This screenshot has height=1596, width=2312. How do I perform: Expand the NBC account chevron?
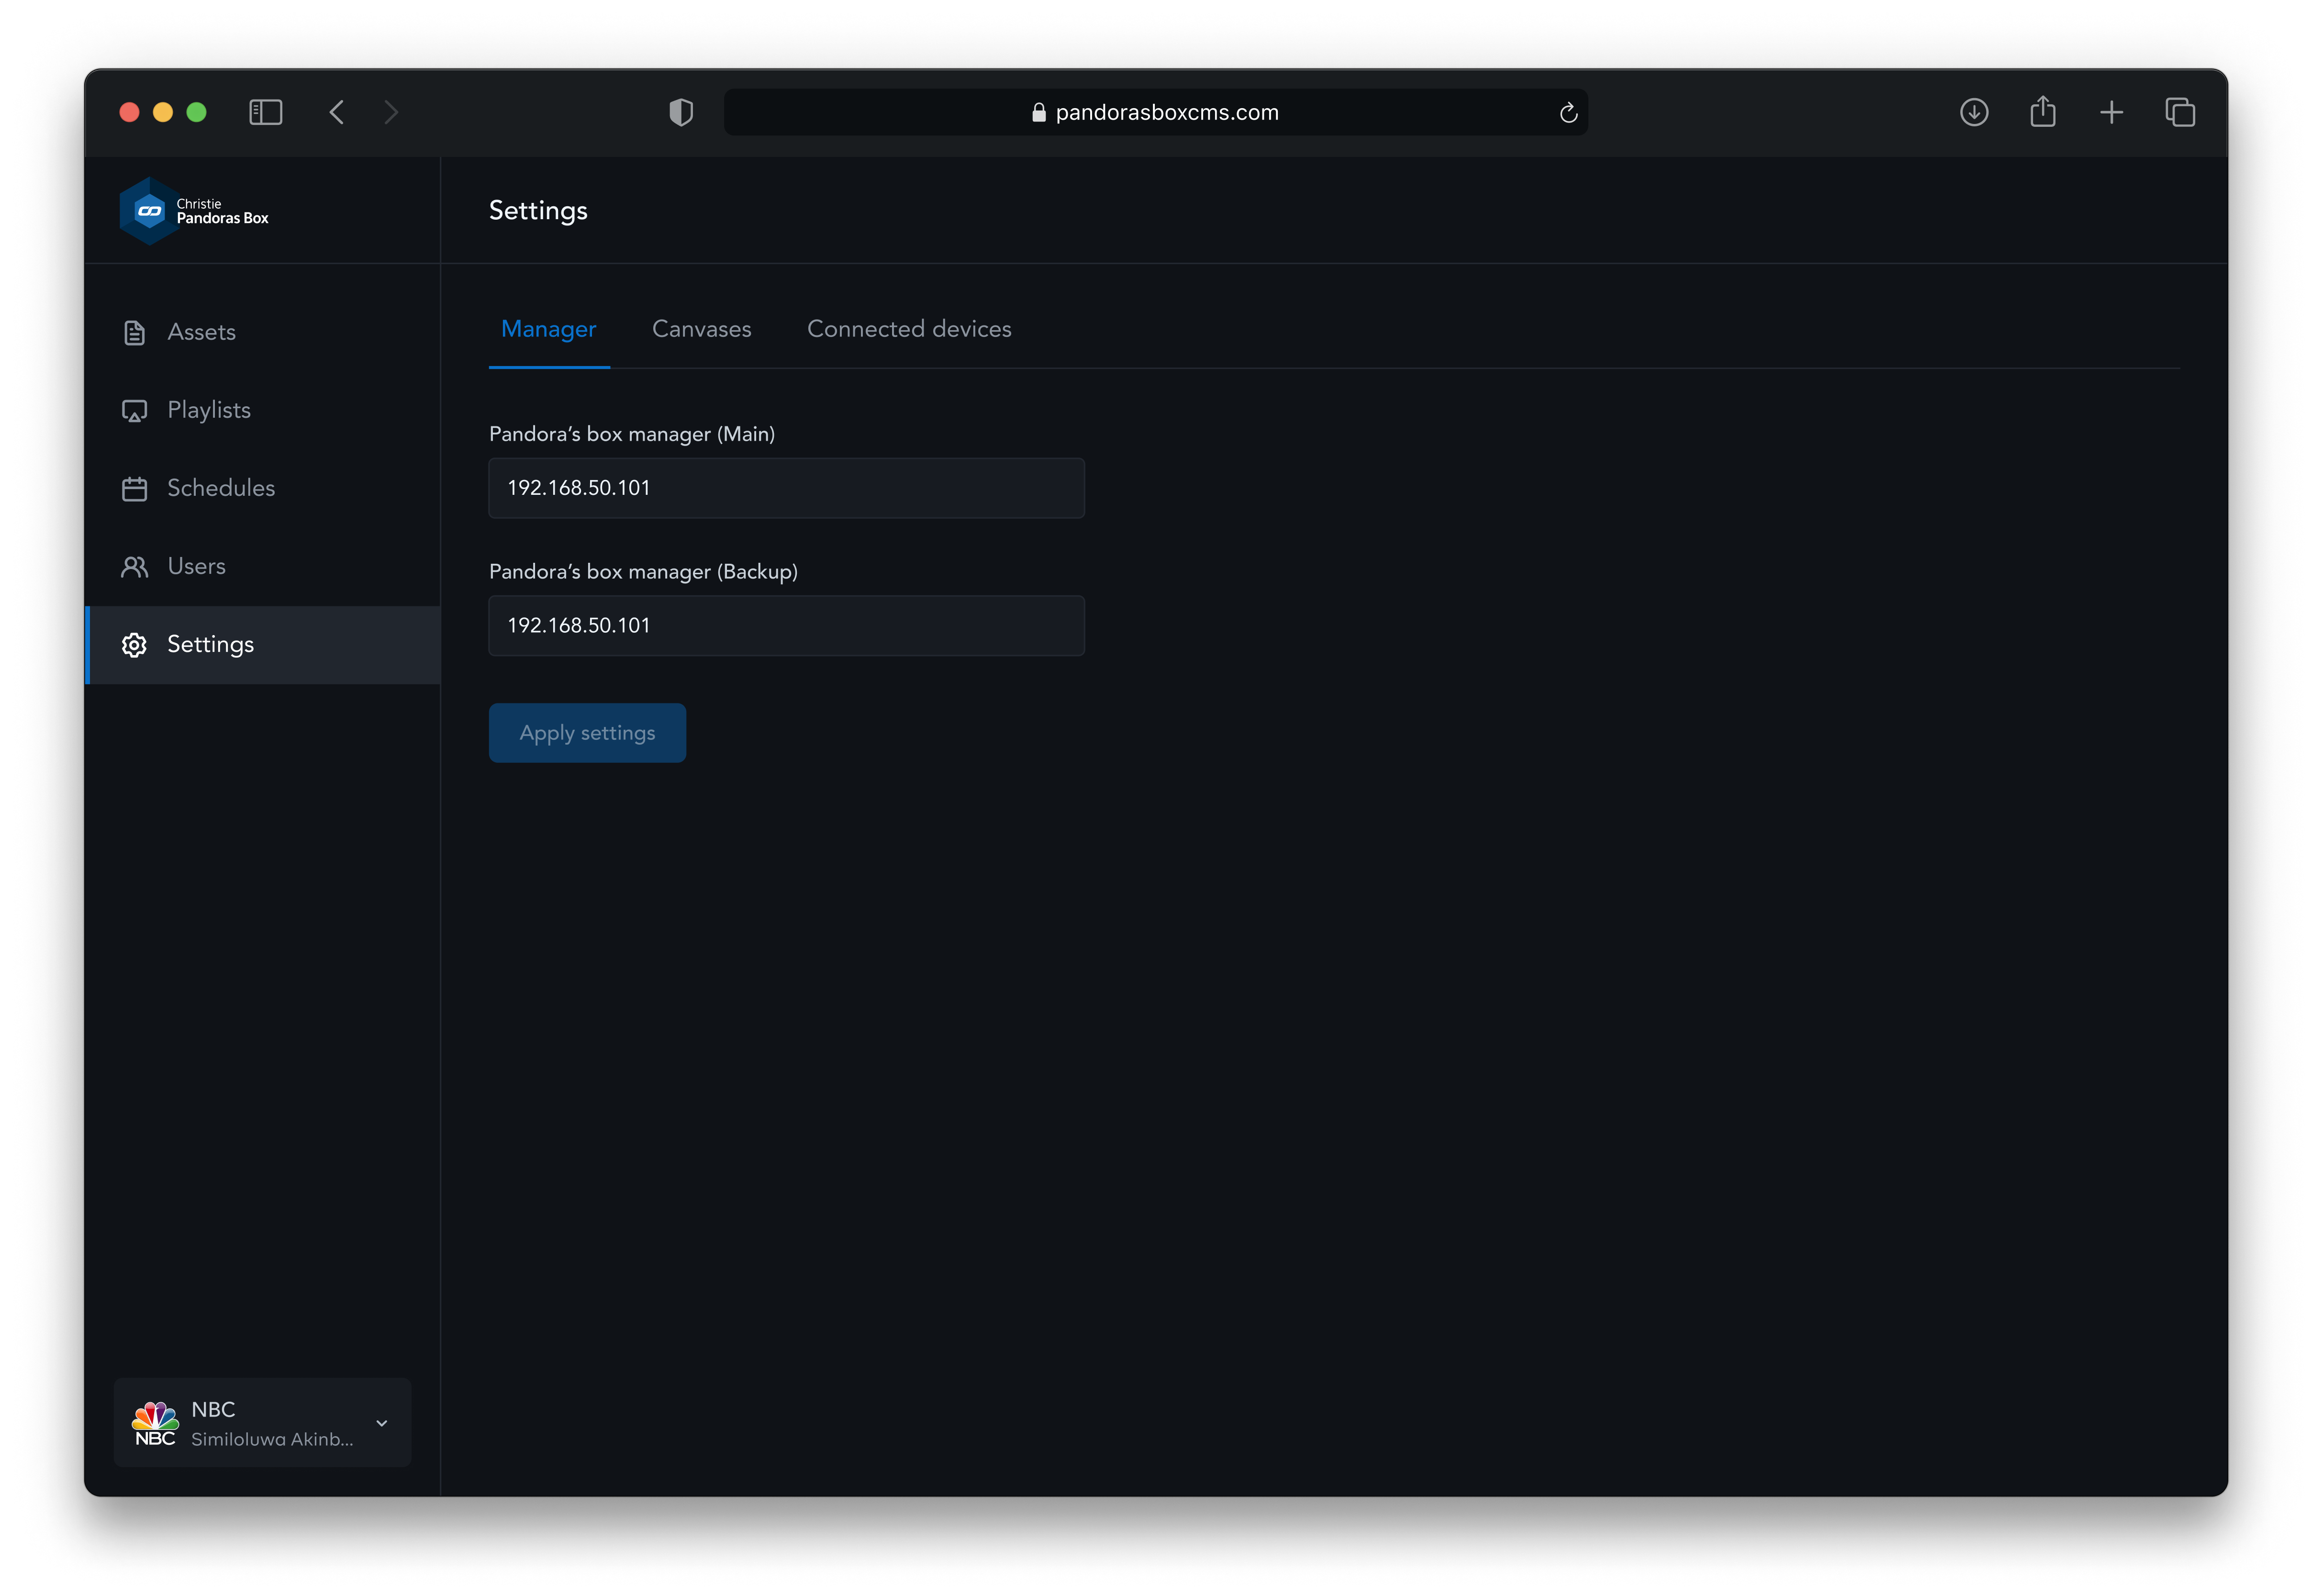pos(382,1423)
